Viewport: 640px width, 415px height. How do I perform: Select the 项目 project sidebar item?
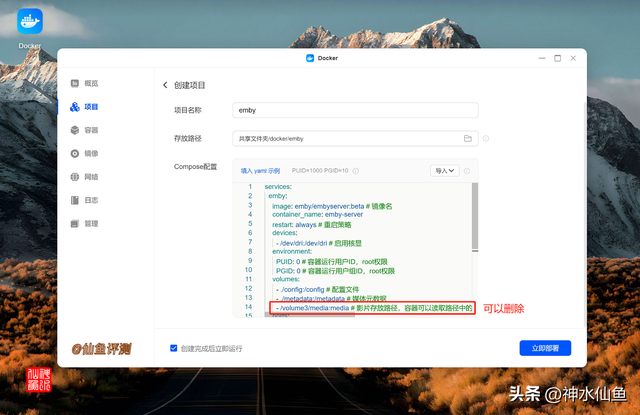tap(84, 107)
